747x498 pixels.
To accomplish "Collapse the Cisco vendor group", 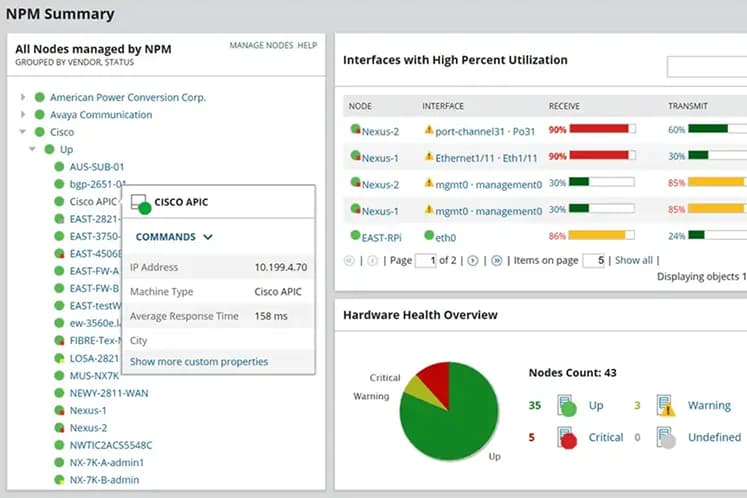I will (x=22, y=132).
